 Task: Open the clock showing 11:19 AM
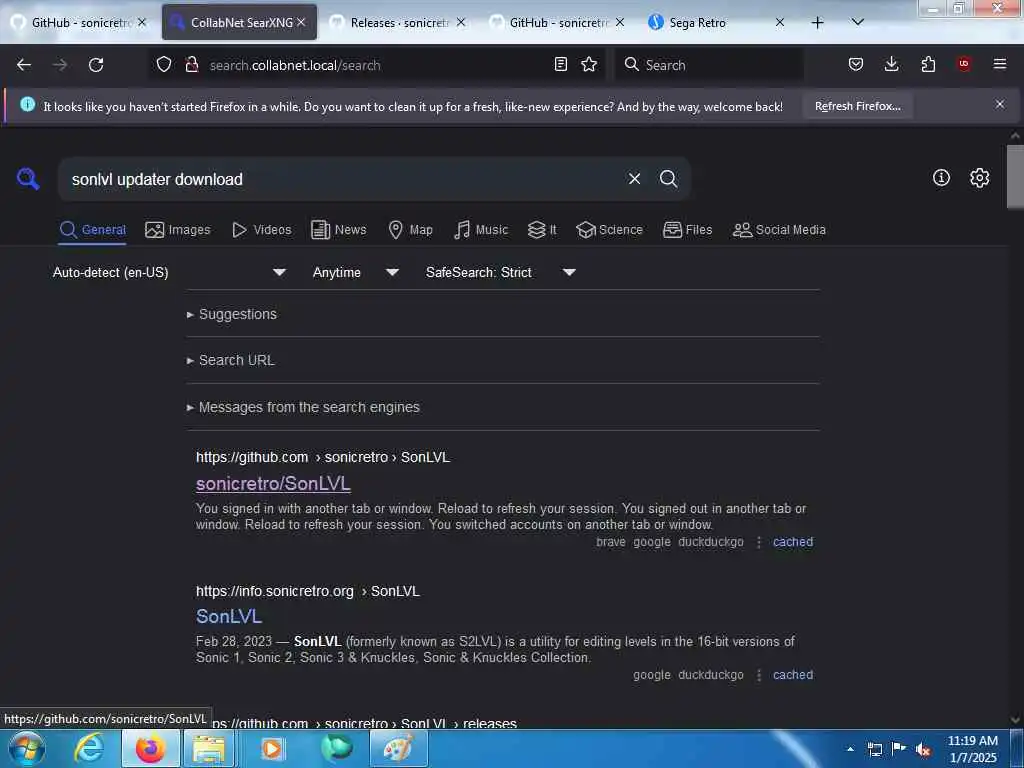tap(972, 749)
